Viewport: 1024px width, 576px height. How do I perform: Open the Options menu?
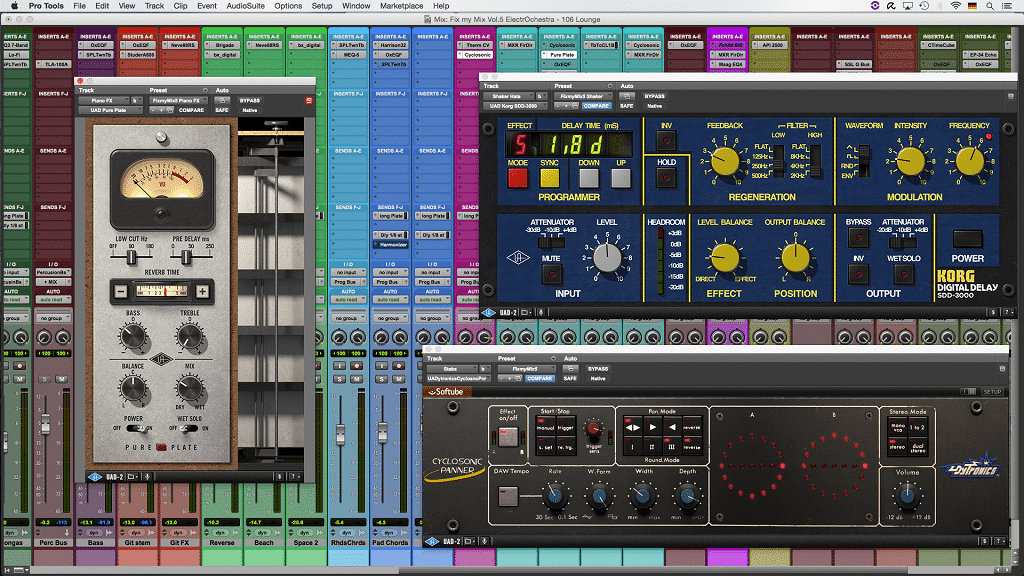point(288,6)
